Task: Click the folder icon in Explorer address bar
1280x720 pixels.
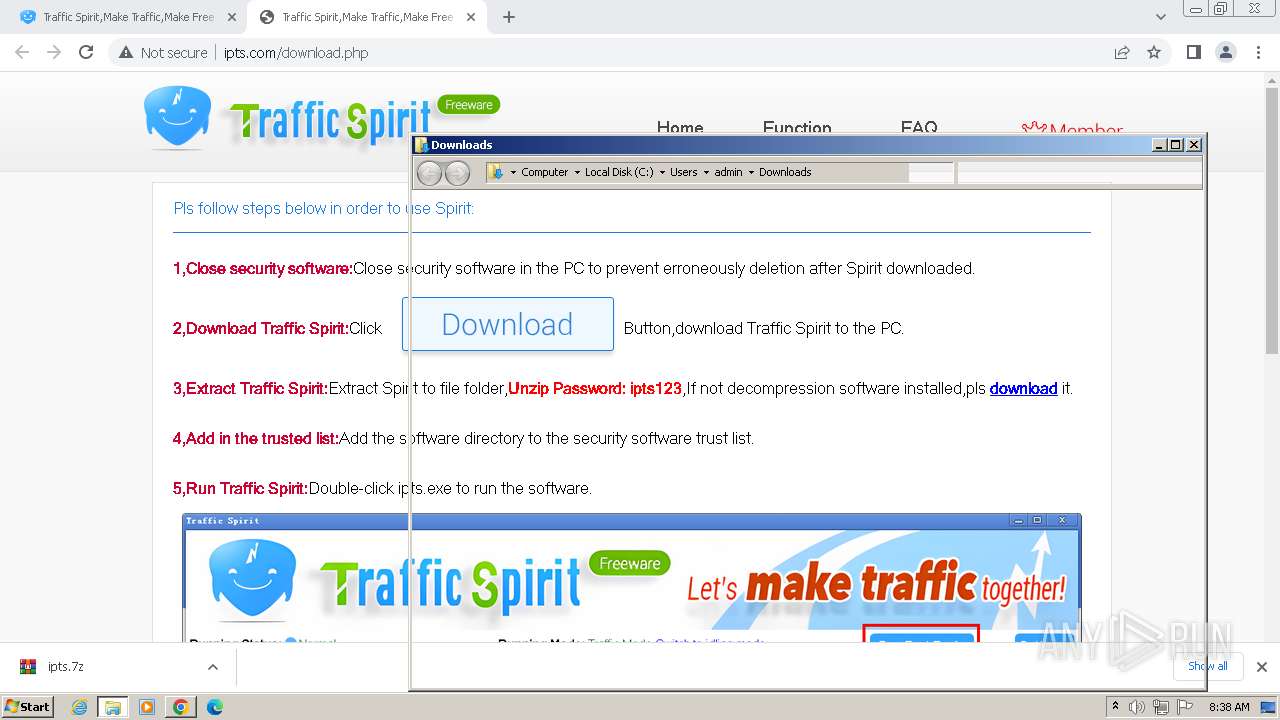Action: [x=496, y=172]
